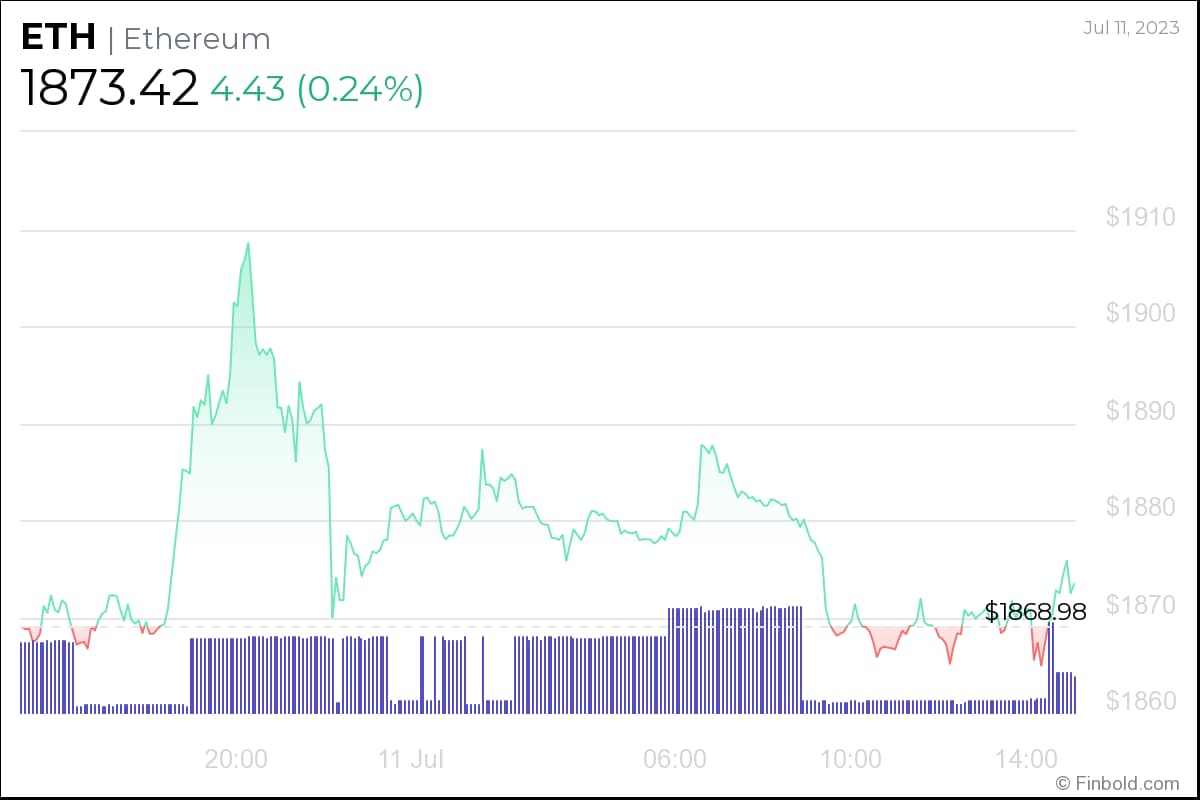Click the $1868.98 reference price label

pyautogui.click(x=1035, y=611)
